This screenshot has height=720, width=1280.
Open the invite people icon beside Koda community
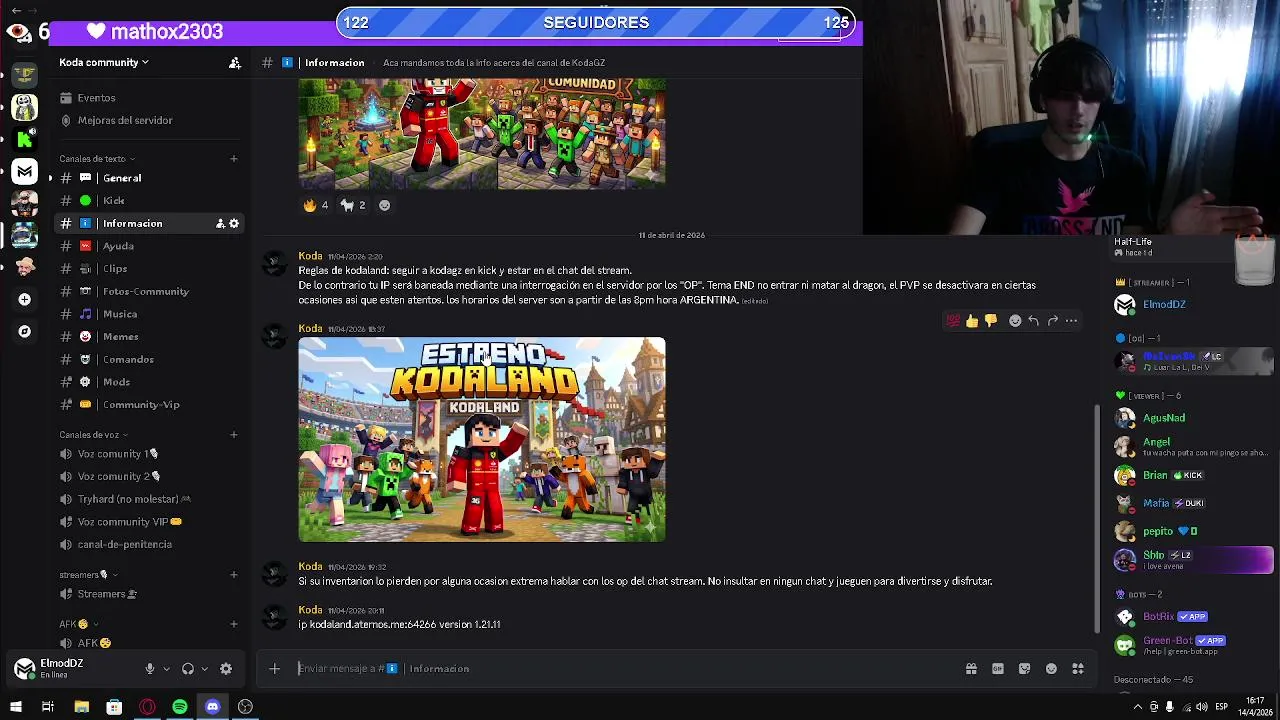[234, 63]
